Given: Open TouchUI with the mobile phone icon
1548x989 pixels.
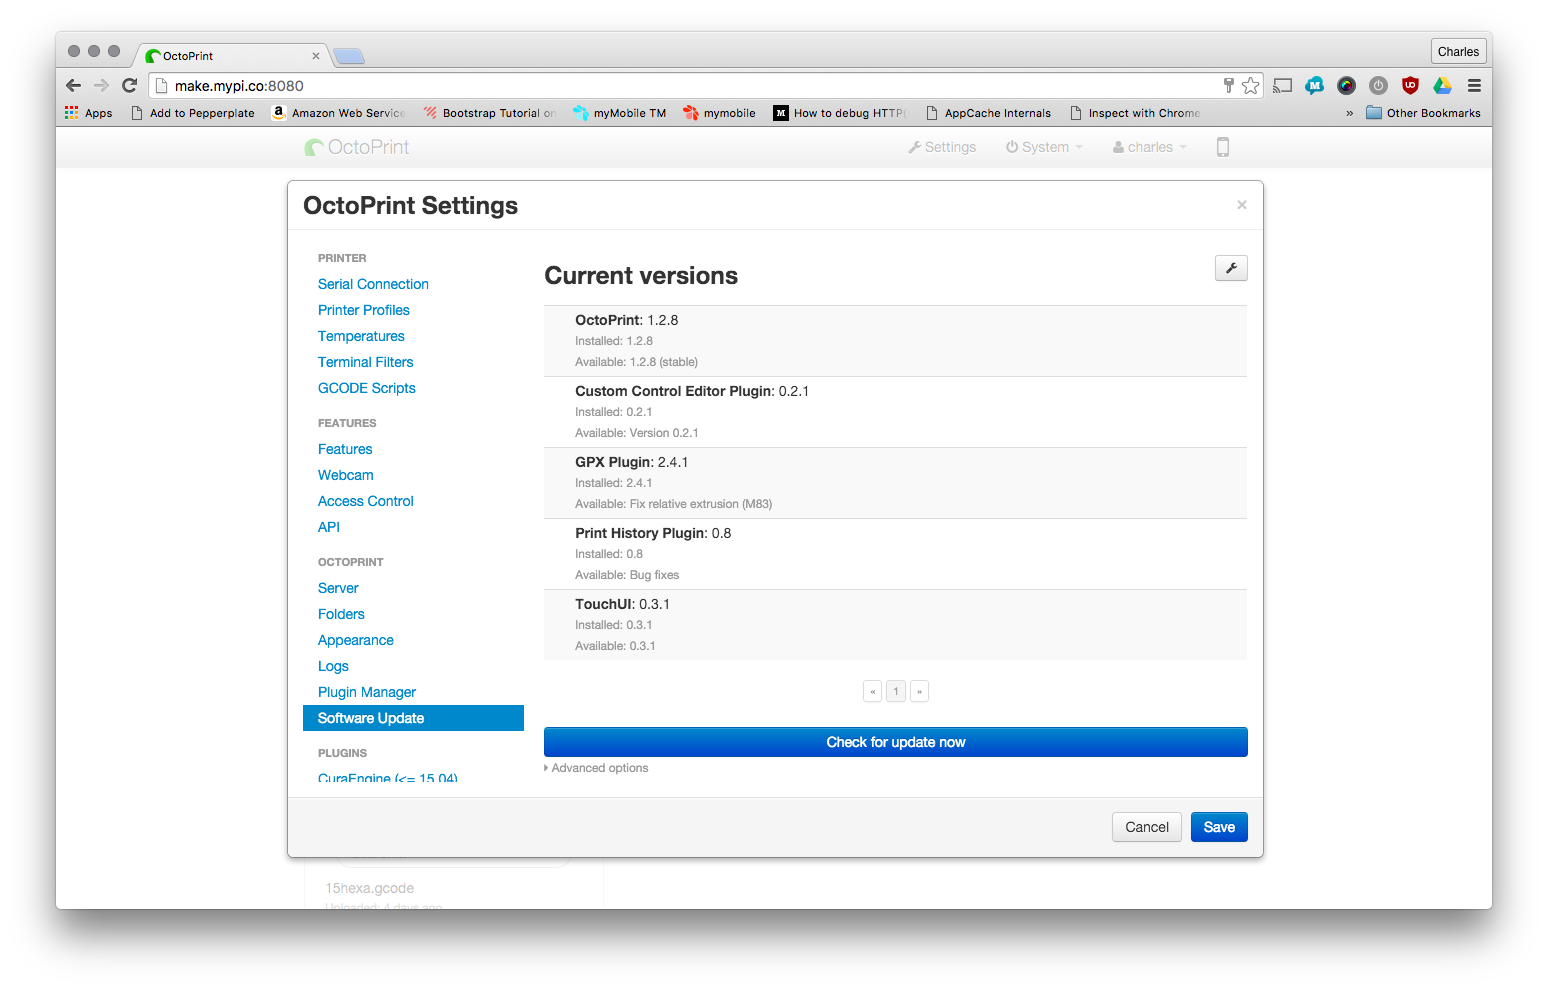Looking at the screenshot, I should pyautogui.click(x=1222, y=146).
